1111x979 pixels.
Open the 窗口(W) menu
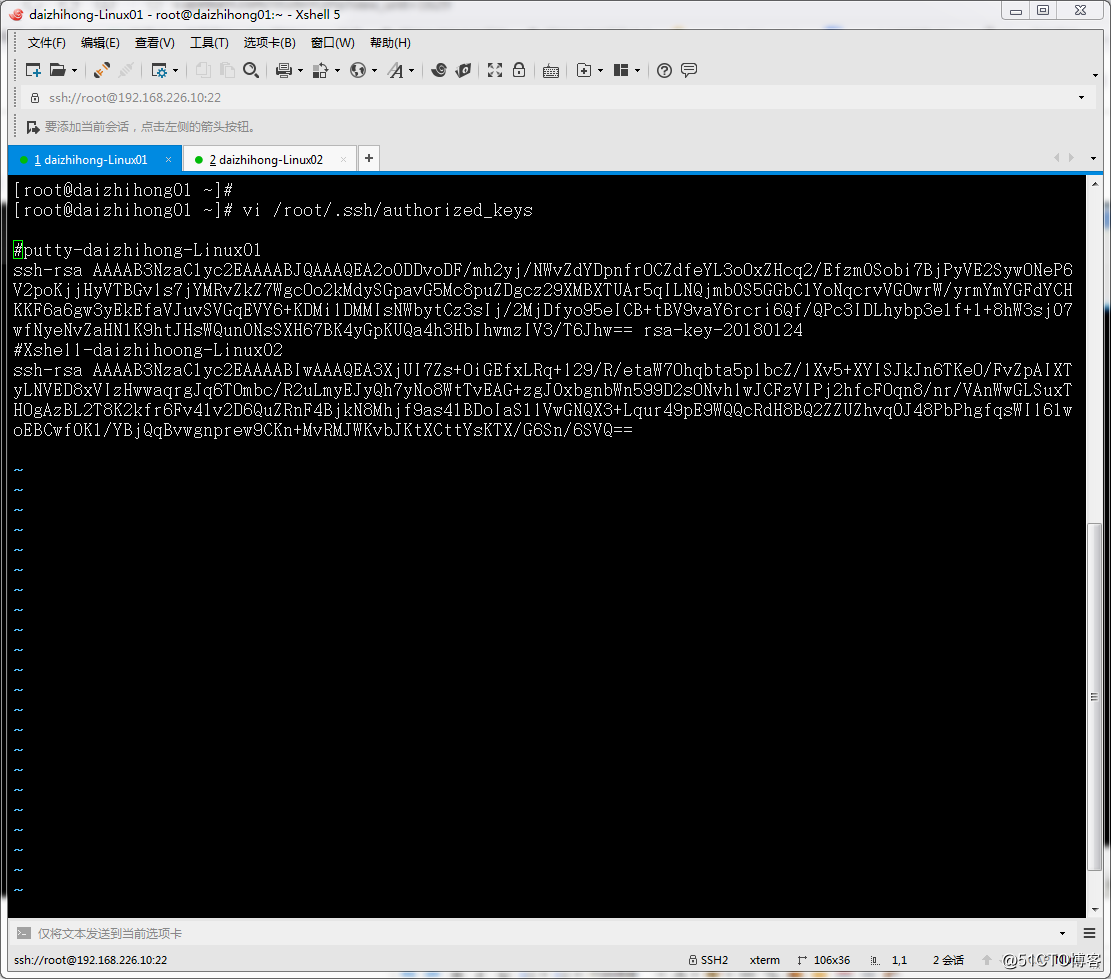point(332,43)
